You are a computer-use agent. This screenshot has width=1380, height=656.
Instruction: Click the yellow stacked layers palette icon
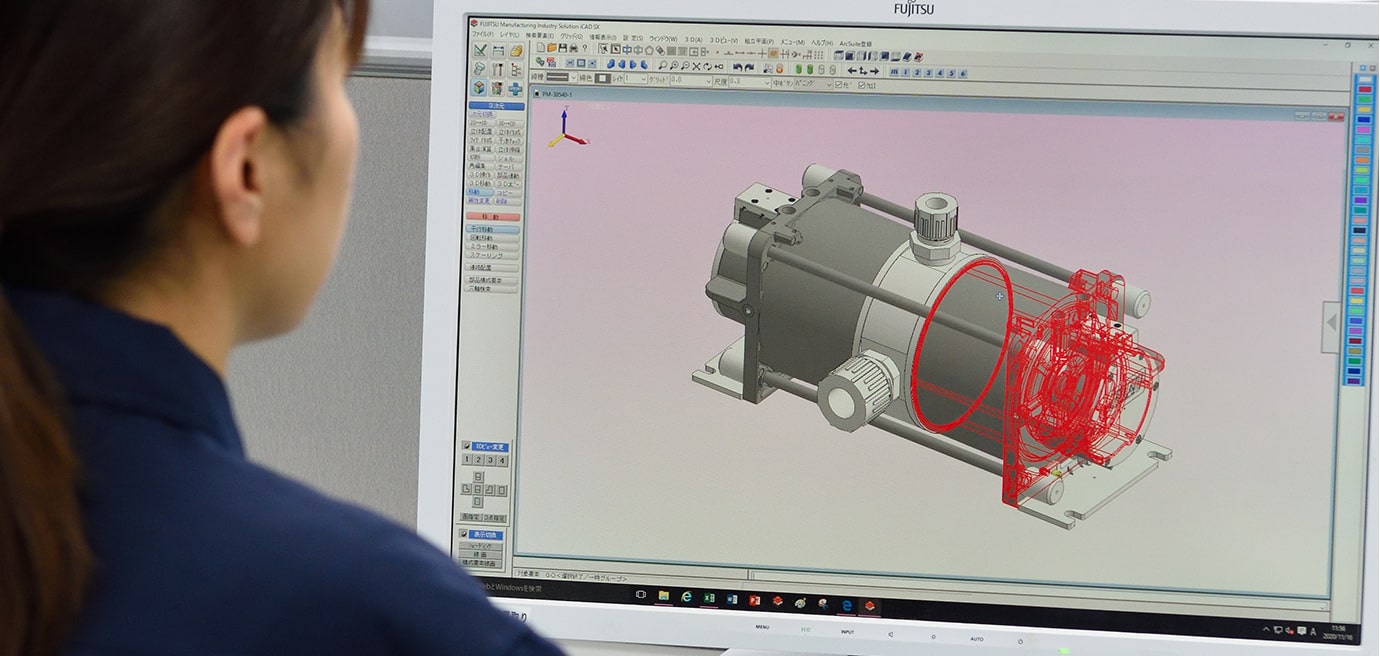(x=516, y=51)
